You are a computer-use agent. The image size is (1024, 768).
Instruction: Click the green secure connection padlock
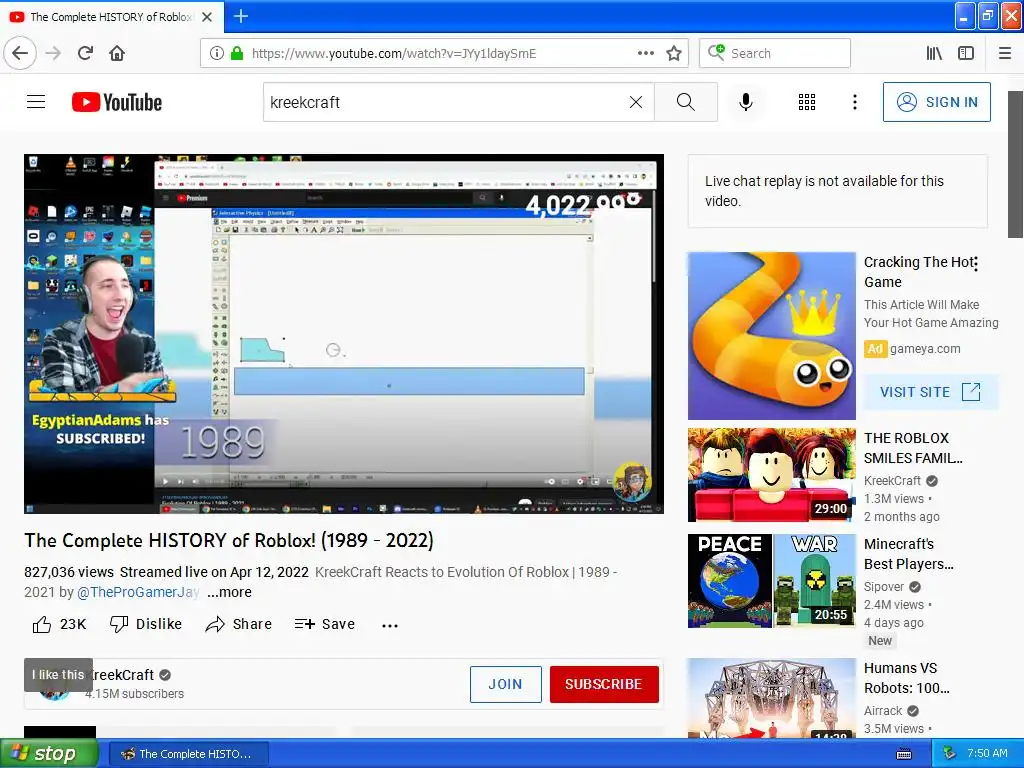coord(237,53)
